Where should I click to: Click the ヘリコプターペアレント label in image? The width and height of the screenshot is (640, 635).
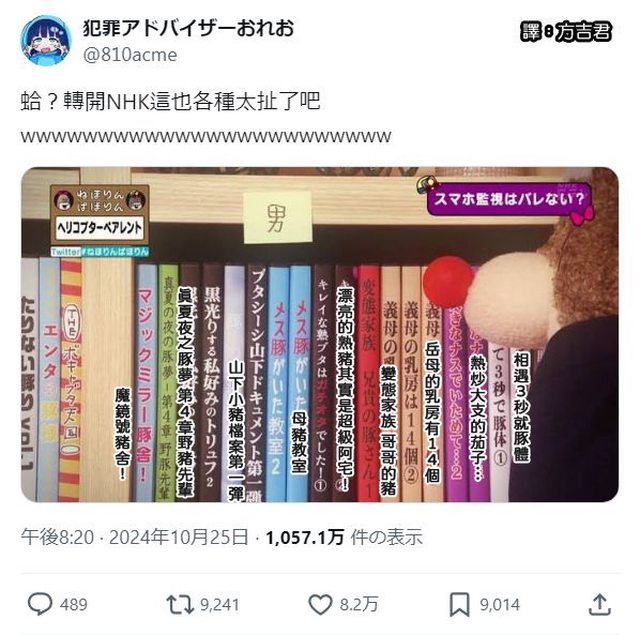pos(100,227)
